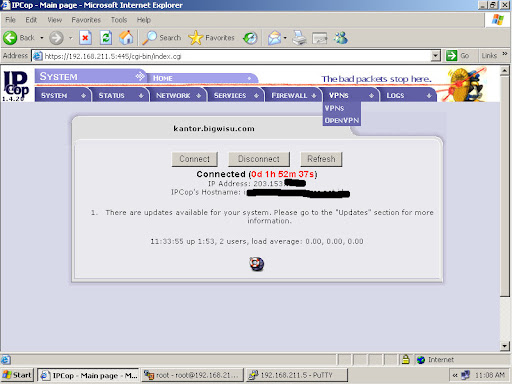Switch to PuTTY taskbar window
This screenshot has height=384, width=512.
[297, 375]
